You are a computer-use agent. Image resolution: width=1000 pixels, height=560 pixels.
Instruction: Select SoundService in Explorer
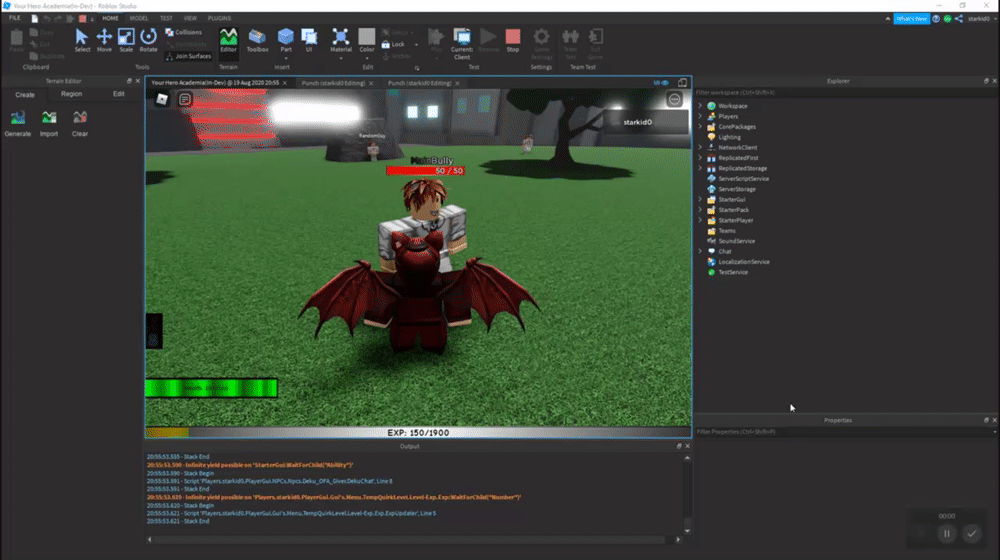[737, 241]
